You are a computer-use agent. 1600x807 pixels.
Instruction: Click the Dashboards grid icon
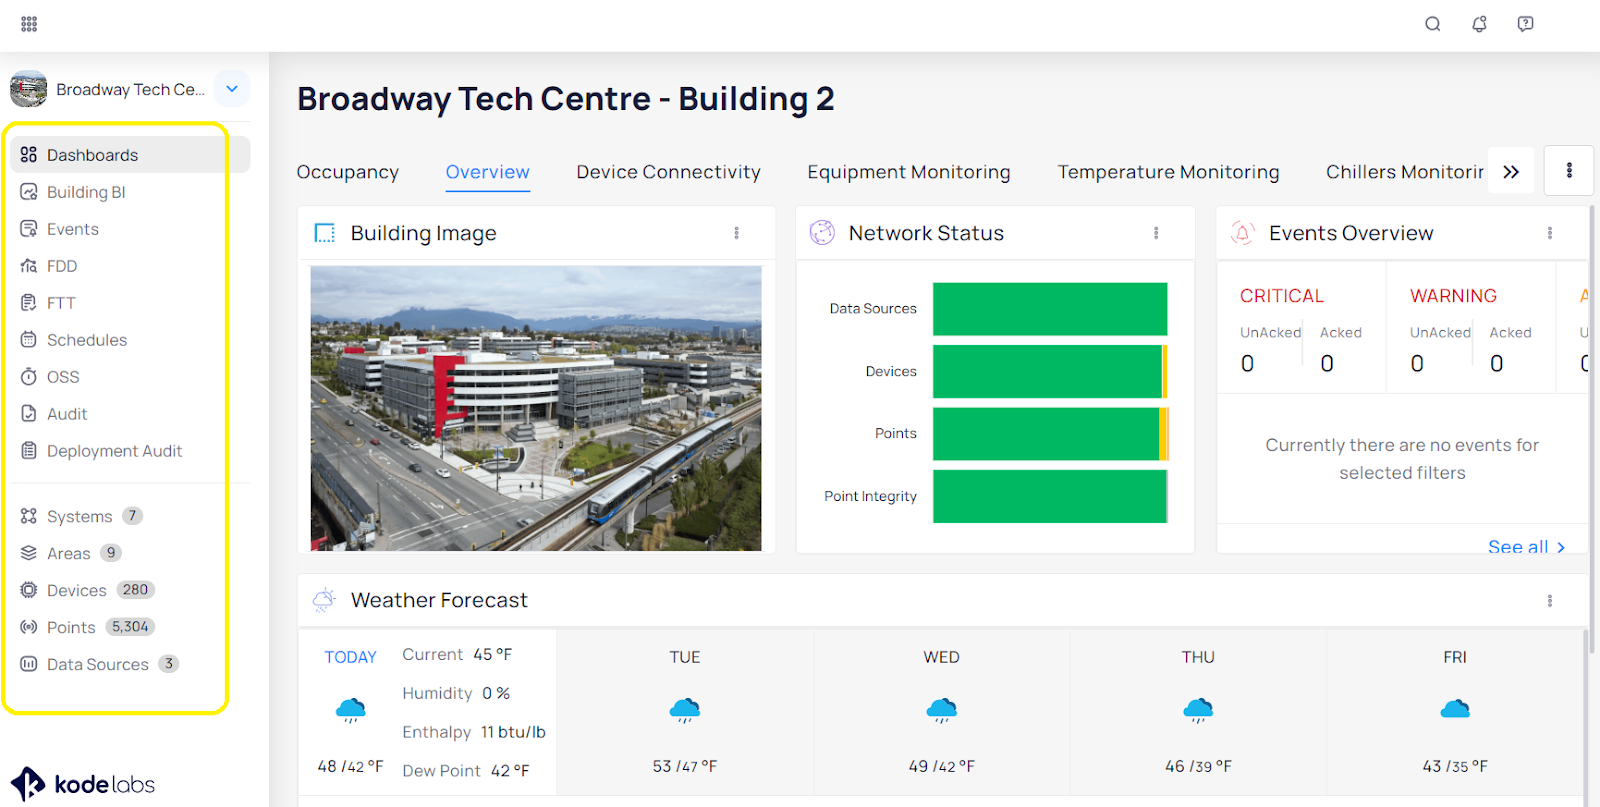pyautogui.click(x=29, y=154)
